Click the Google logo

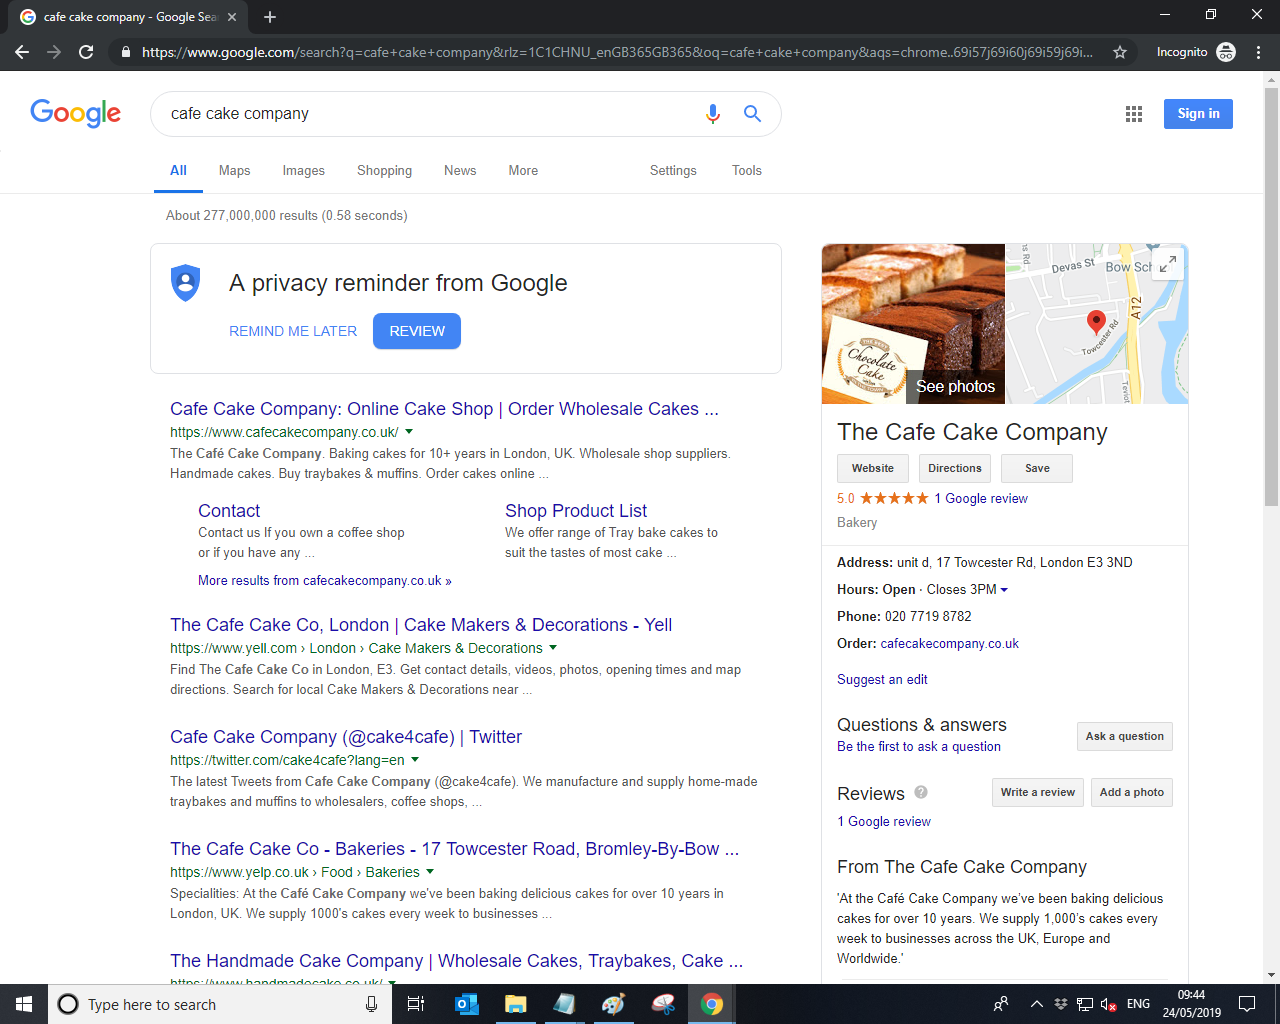point(76,113)
